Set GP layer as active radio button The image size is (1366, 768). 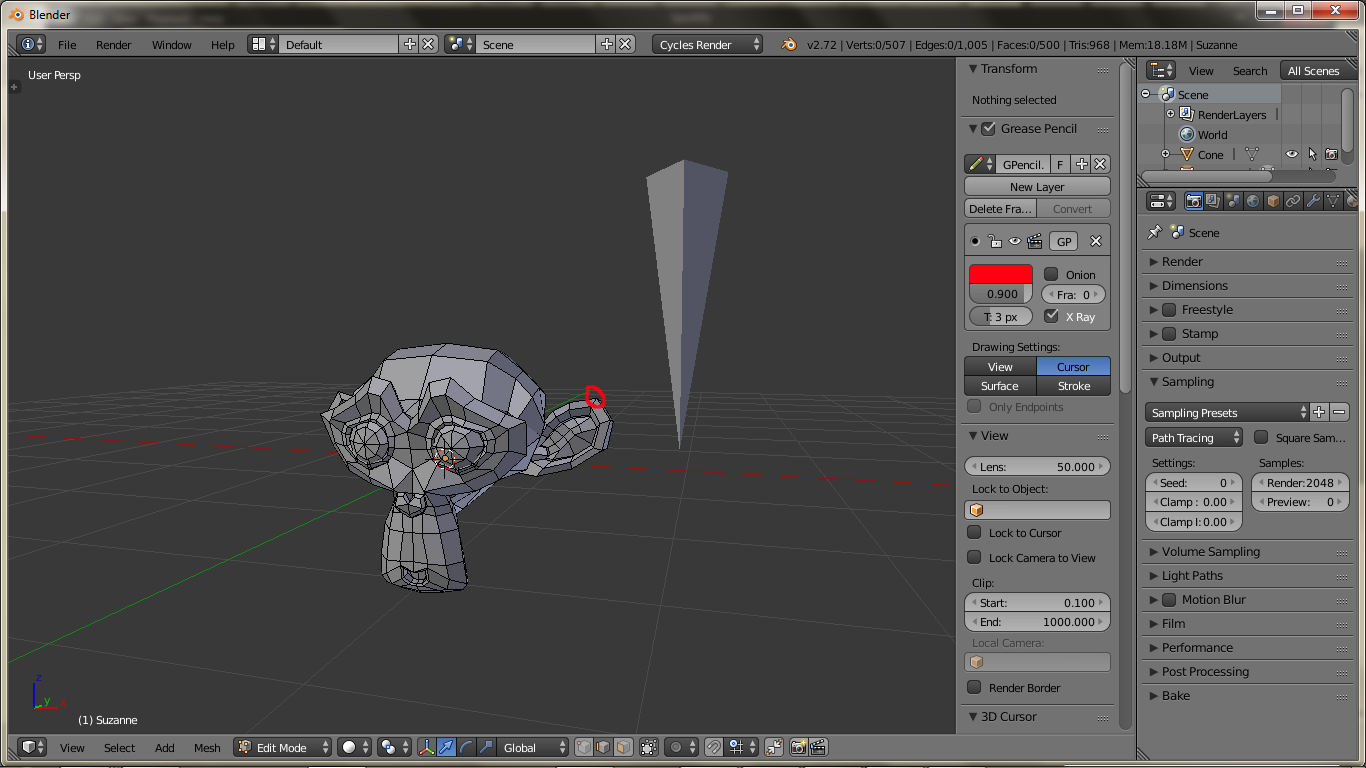click(x=975, y=241)
